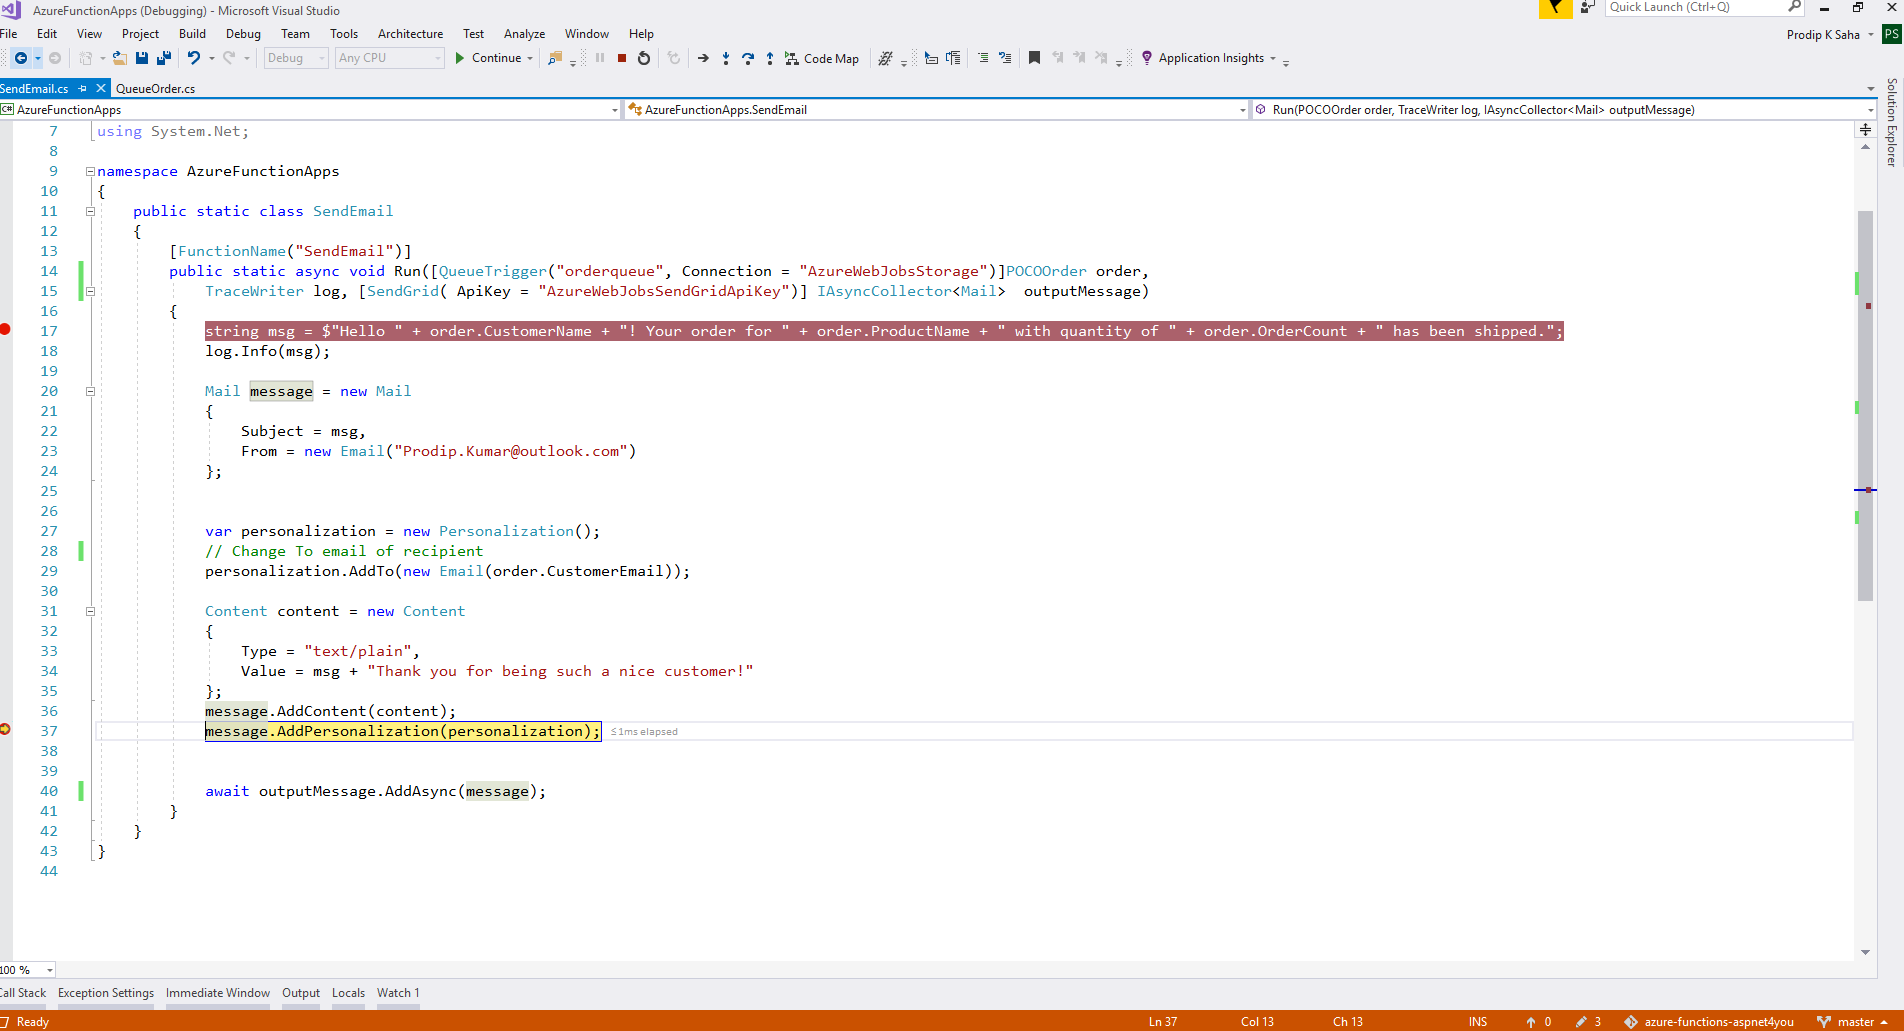This screenshot has height=1031, width=1904.
Task: Toggle a bookmark on the current line
Action: point(1035,58)
